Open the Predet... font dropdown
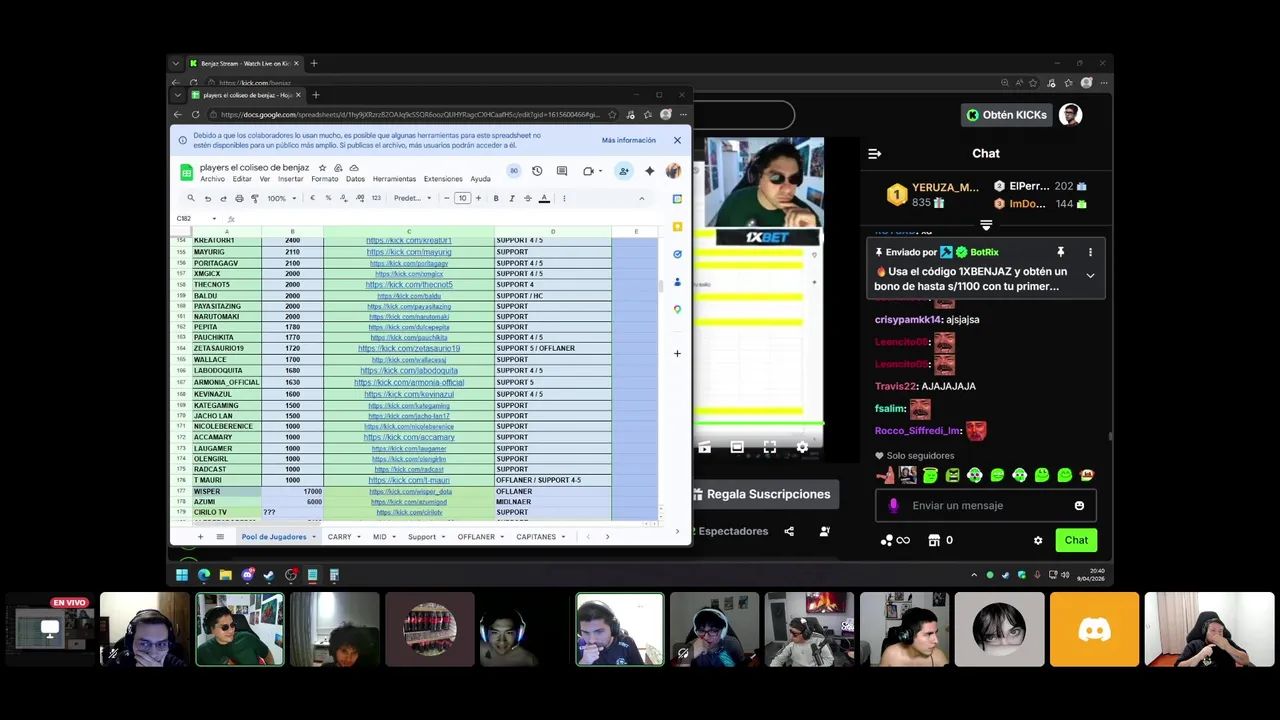The height and width of the screenshot is (720, 1280). click(413, 198)
